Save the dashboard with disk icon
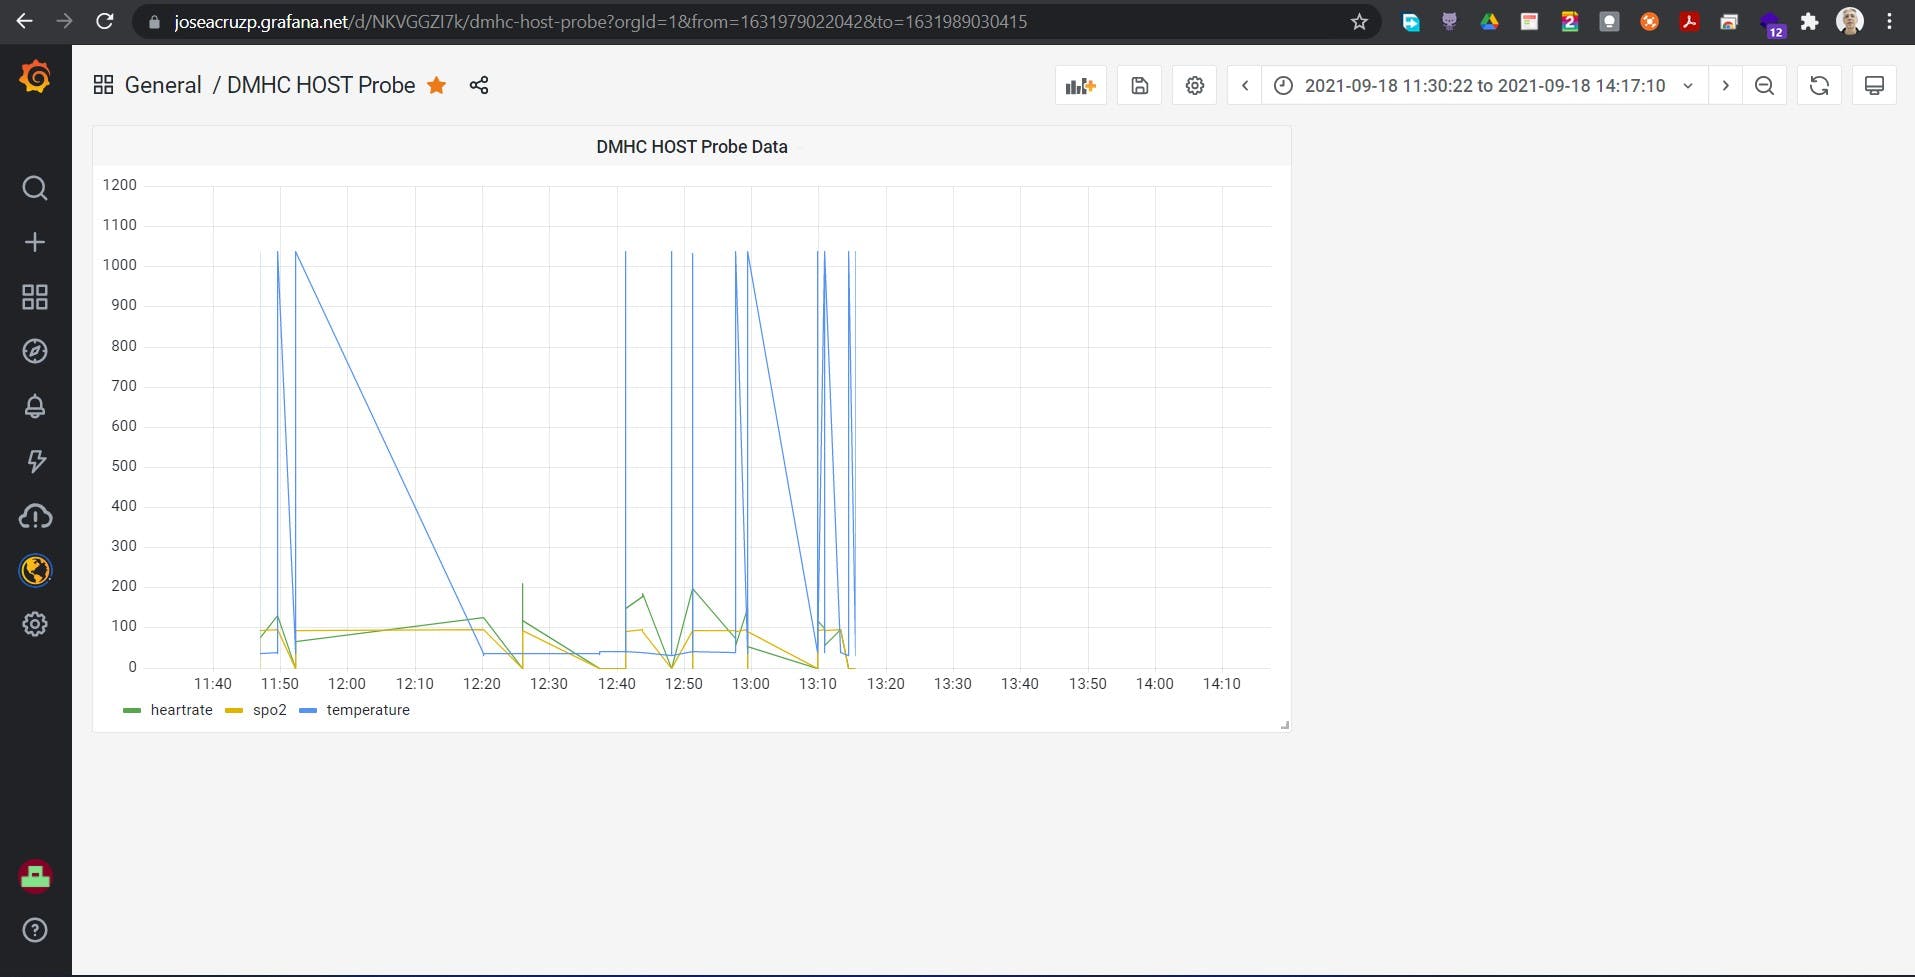The height and width of the screenshot is (977, 1915). pos(1140,86)
